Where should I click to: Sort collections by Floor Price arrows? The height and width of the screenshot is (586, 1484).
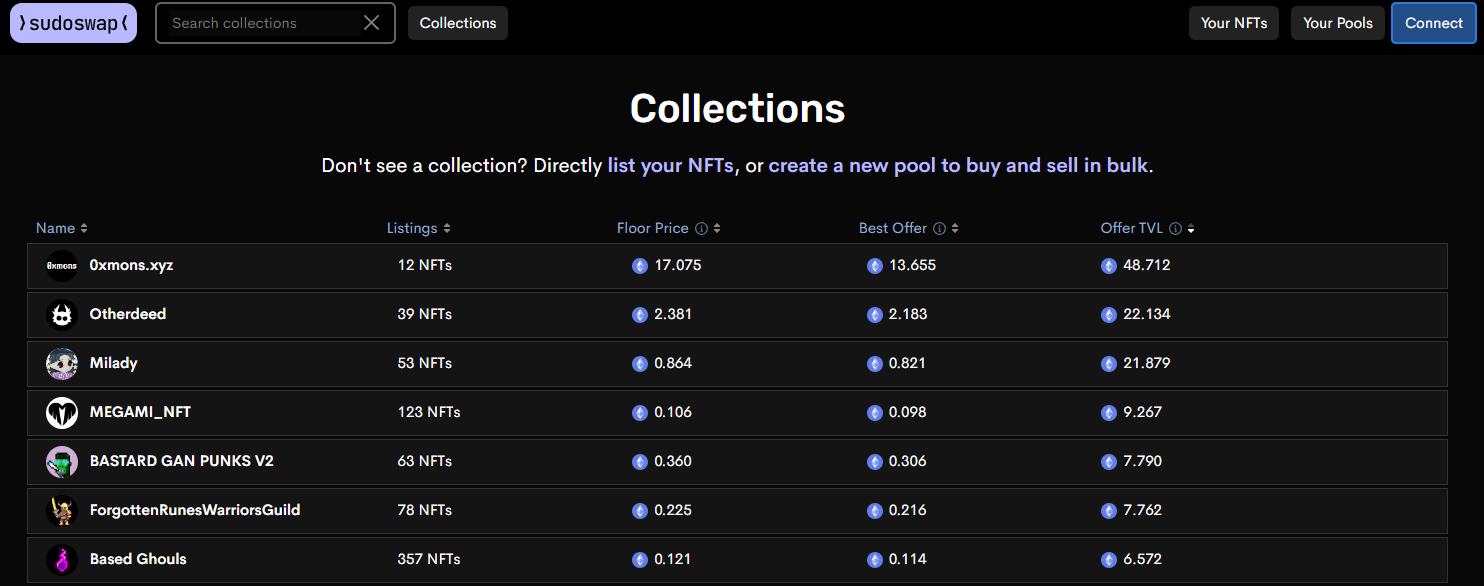tap(717, 229)
